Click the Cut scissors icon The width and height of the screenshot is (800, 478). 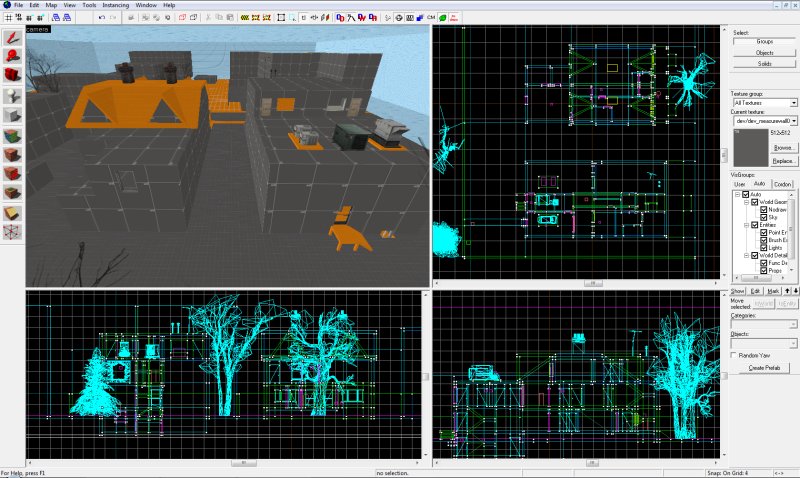[208, 18]
